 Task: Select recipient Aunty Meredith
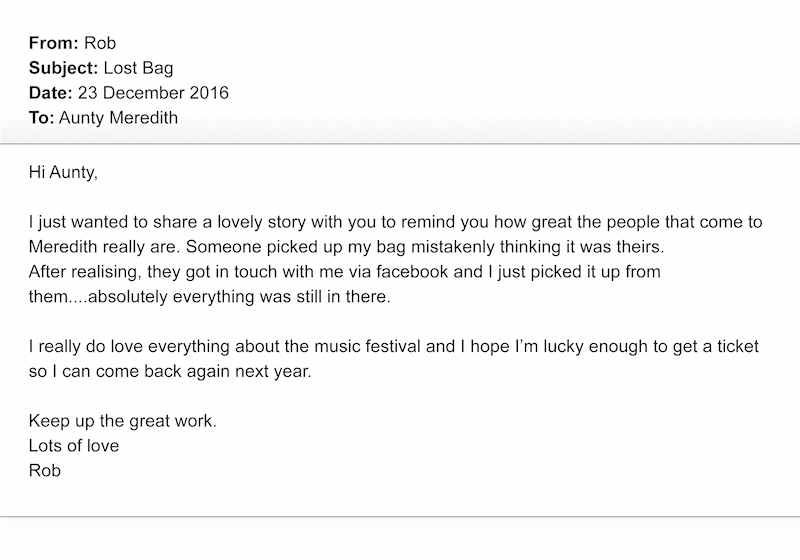118,118
